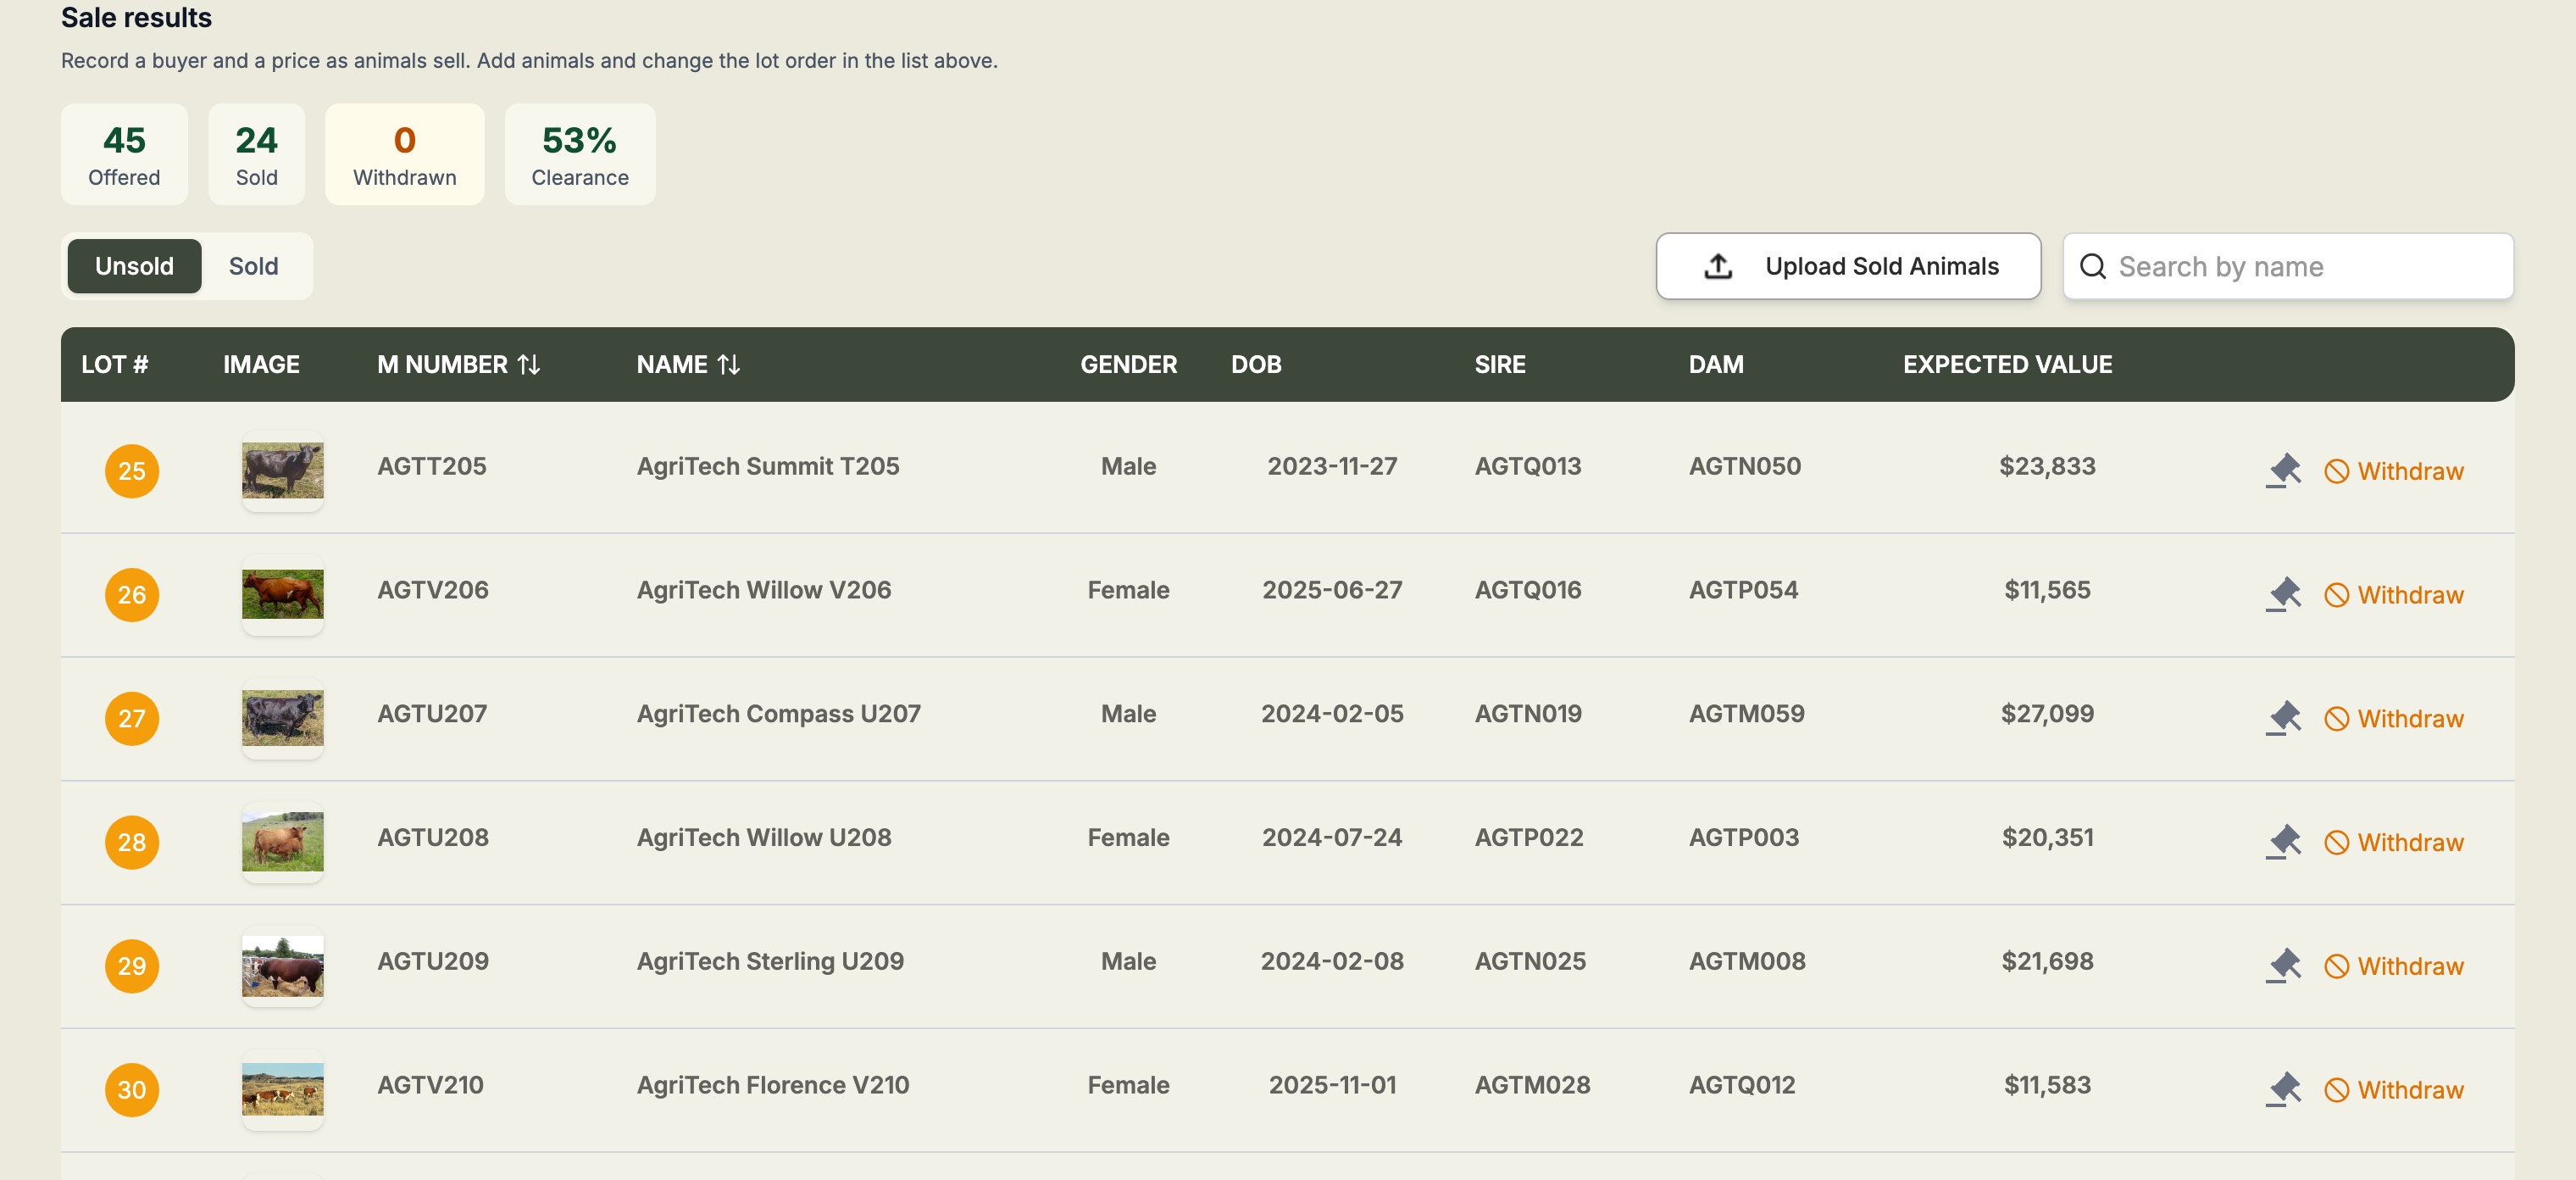Focus the Search by name field
This screenshot has height=1180, width=2576.
point(2288,266)
